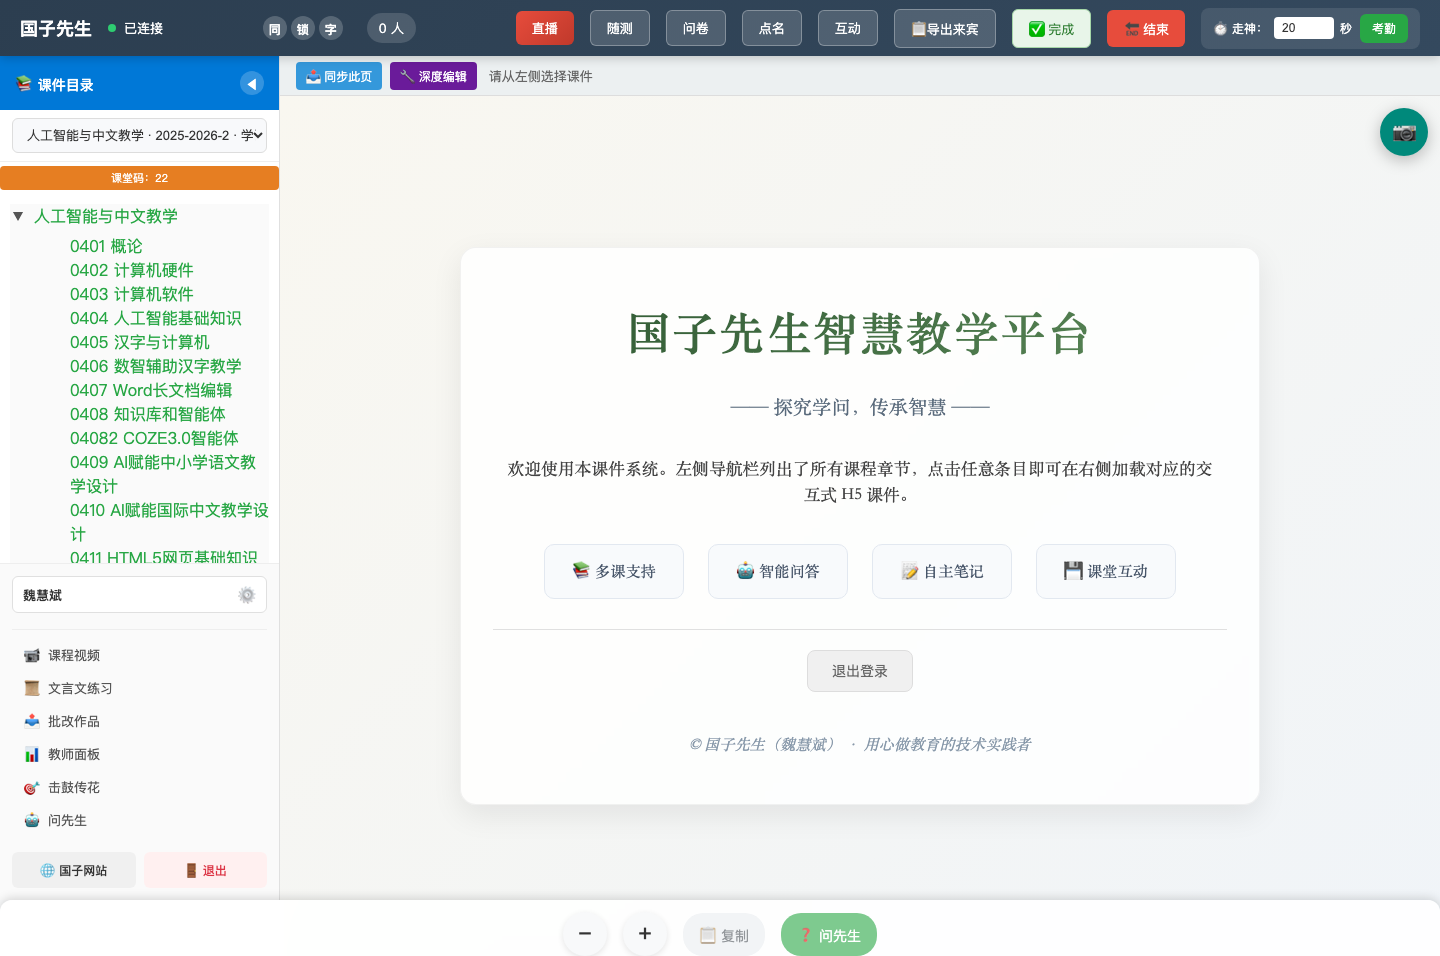Click the 国子网站 website button
The image size is (1440, 956).
74,870
